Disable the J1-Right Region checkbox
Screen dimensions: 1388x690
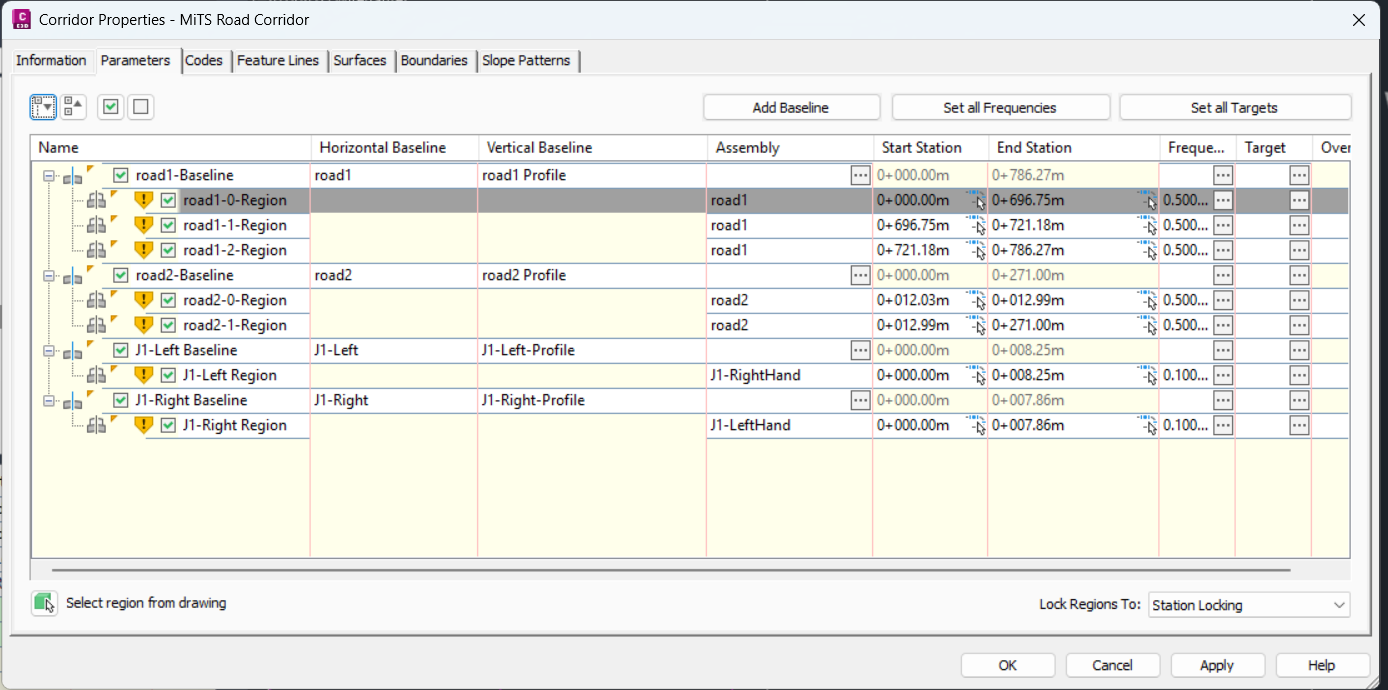pos(168,425)
